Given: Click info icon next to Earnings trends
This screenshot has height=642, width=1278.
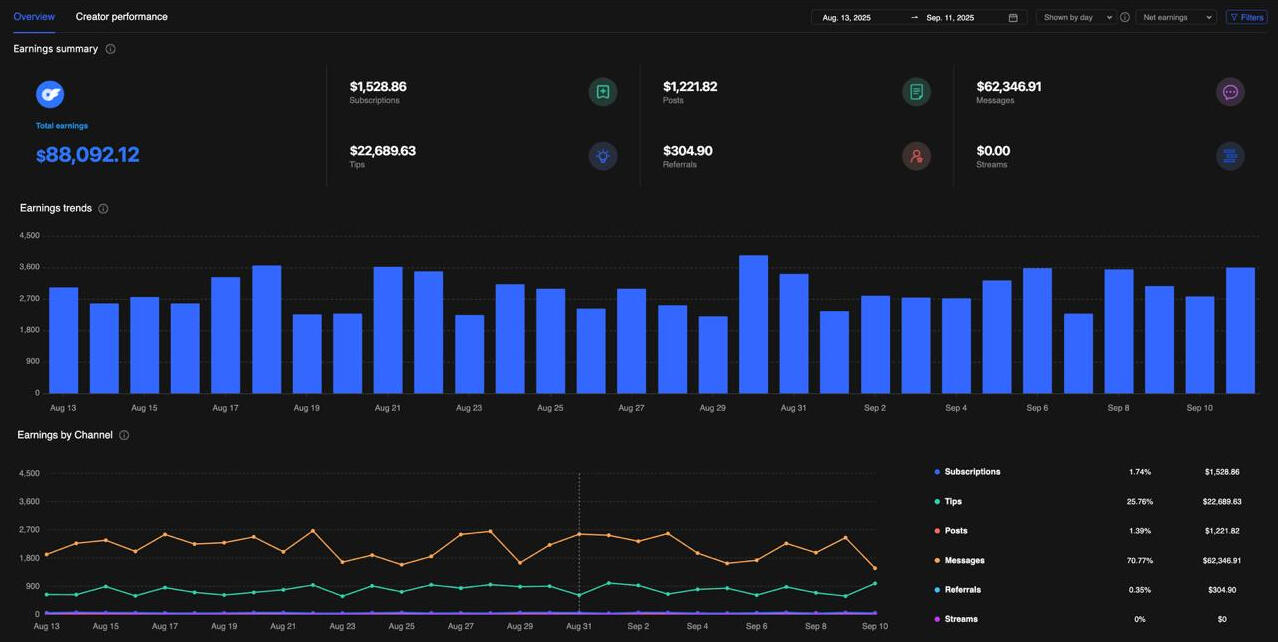Looking at the screenshot, I should click(x=103, y=209).
